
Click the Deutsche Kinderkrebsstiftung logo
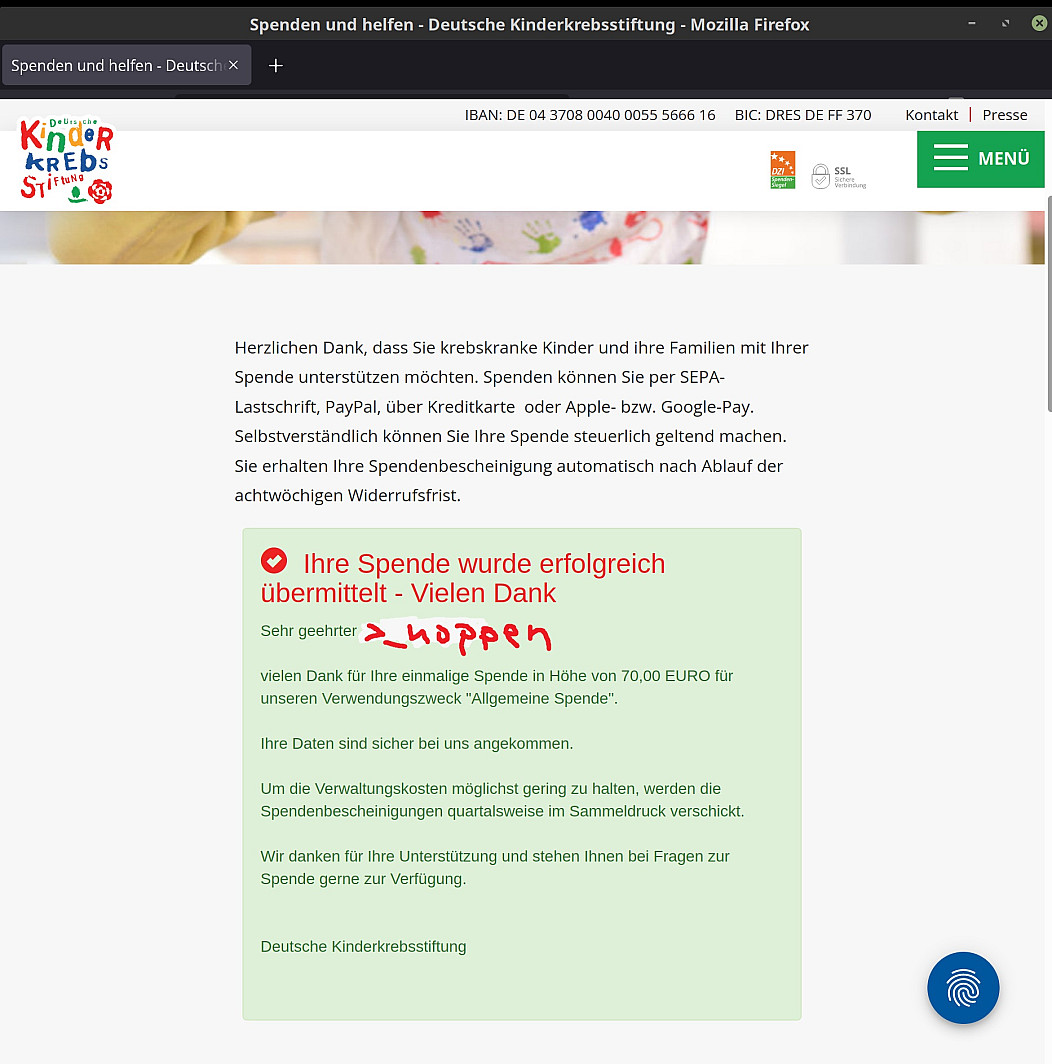click(x=66, y=160)
